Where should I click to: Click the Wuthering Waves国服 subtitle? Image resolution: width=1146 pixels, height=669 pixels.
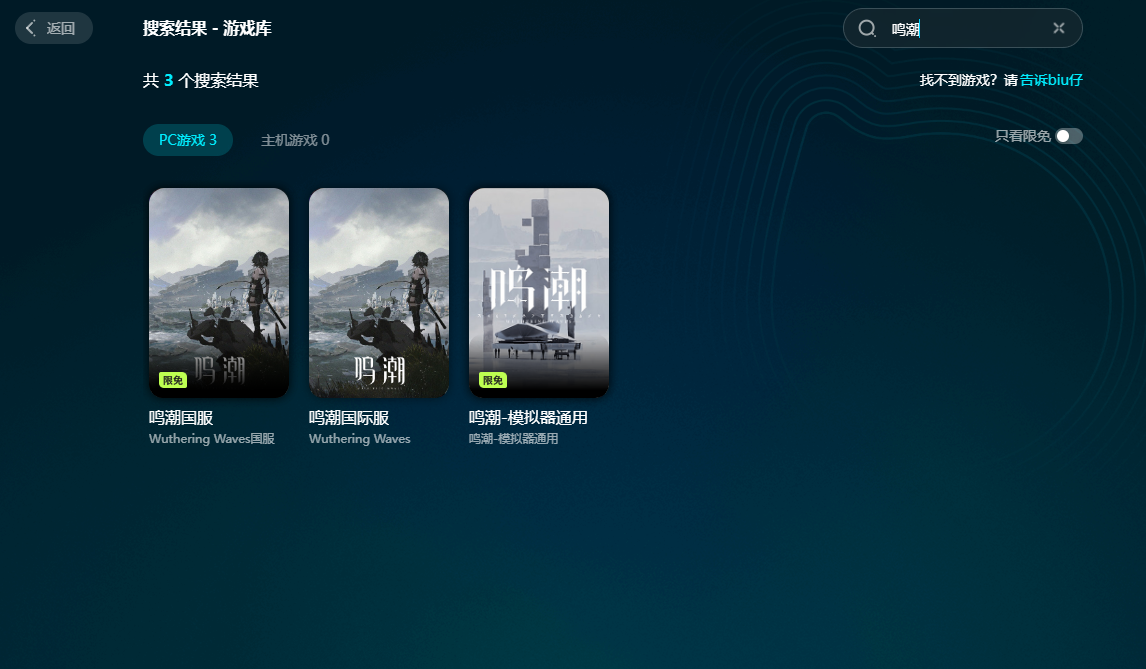212,439
